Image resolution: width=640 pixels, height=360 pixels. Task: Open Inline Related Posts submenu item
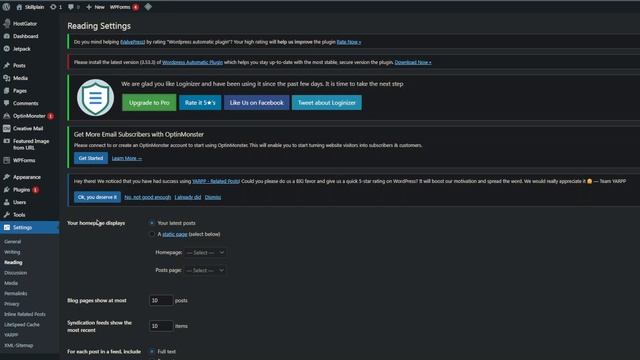pyautogui.click(x=25, y=314)
